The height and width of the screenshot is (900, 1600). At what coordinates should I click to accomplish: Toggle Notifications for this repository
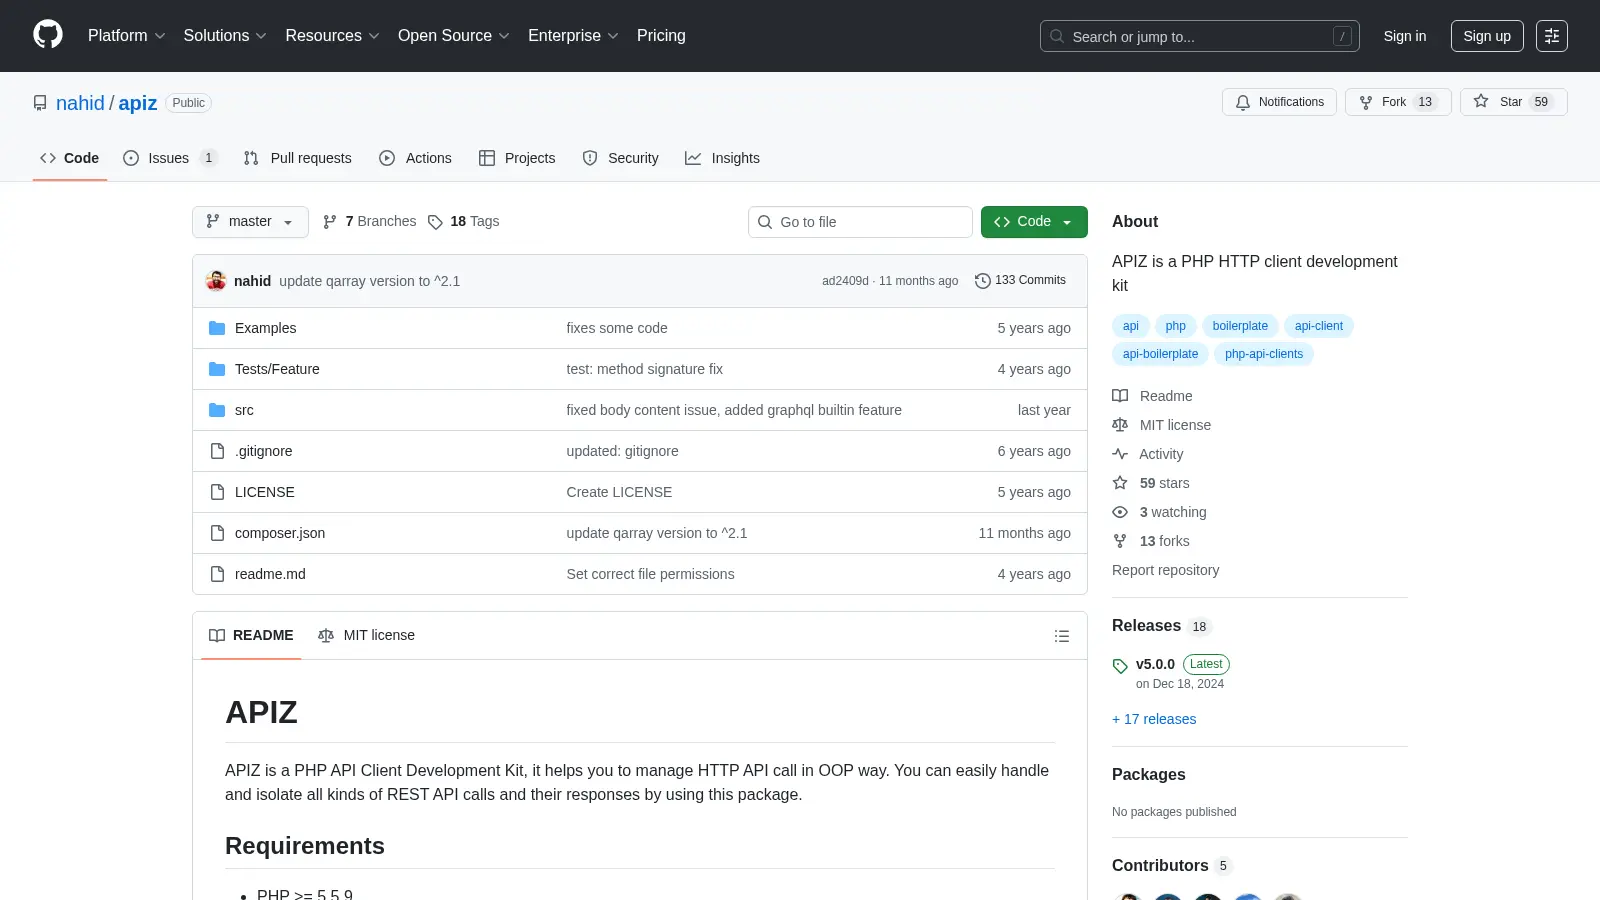click(1279, 102)
